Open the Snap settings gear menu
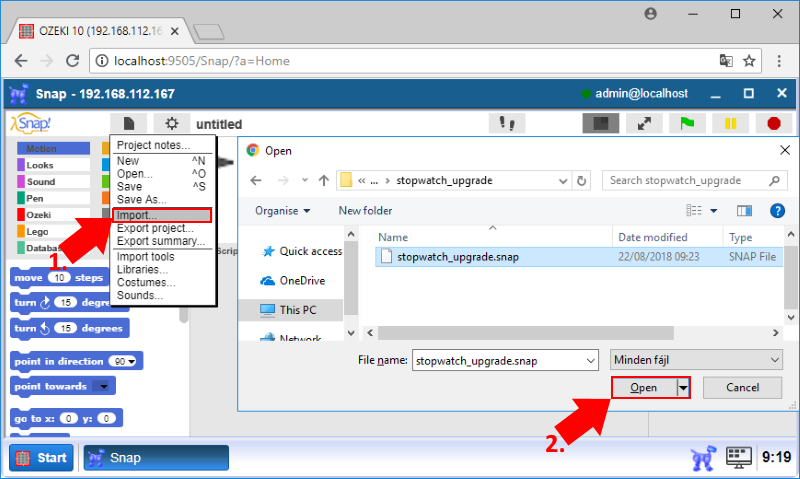 pos(171,123)
